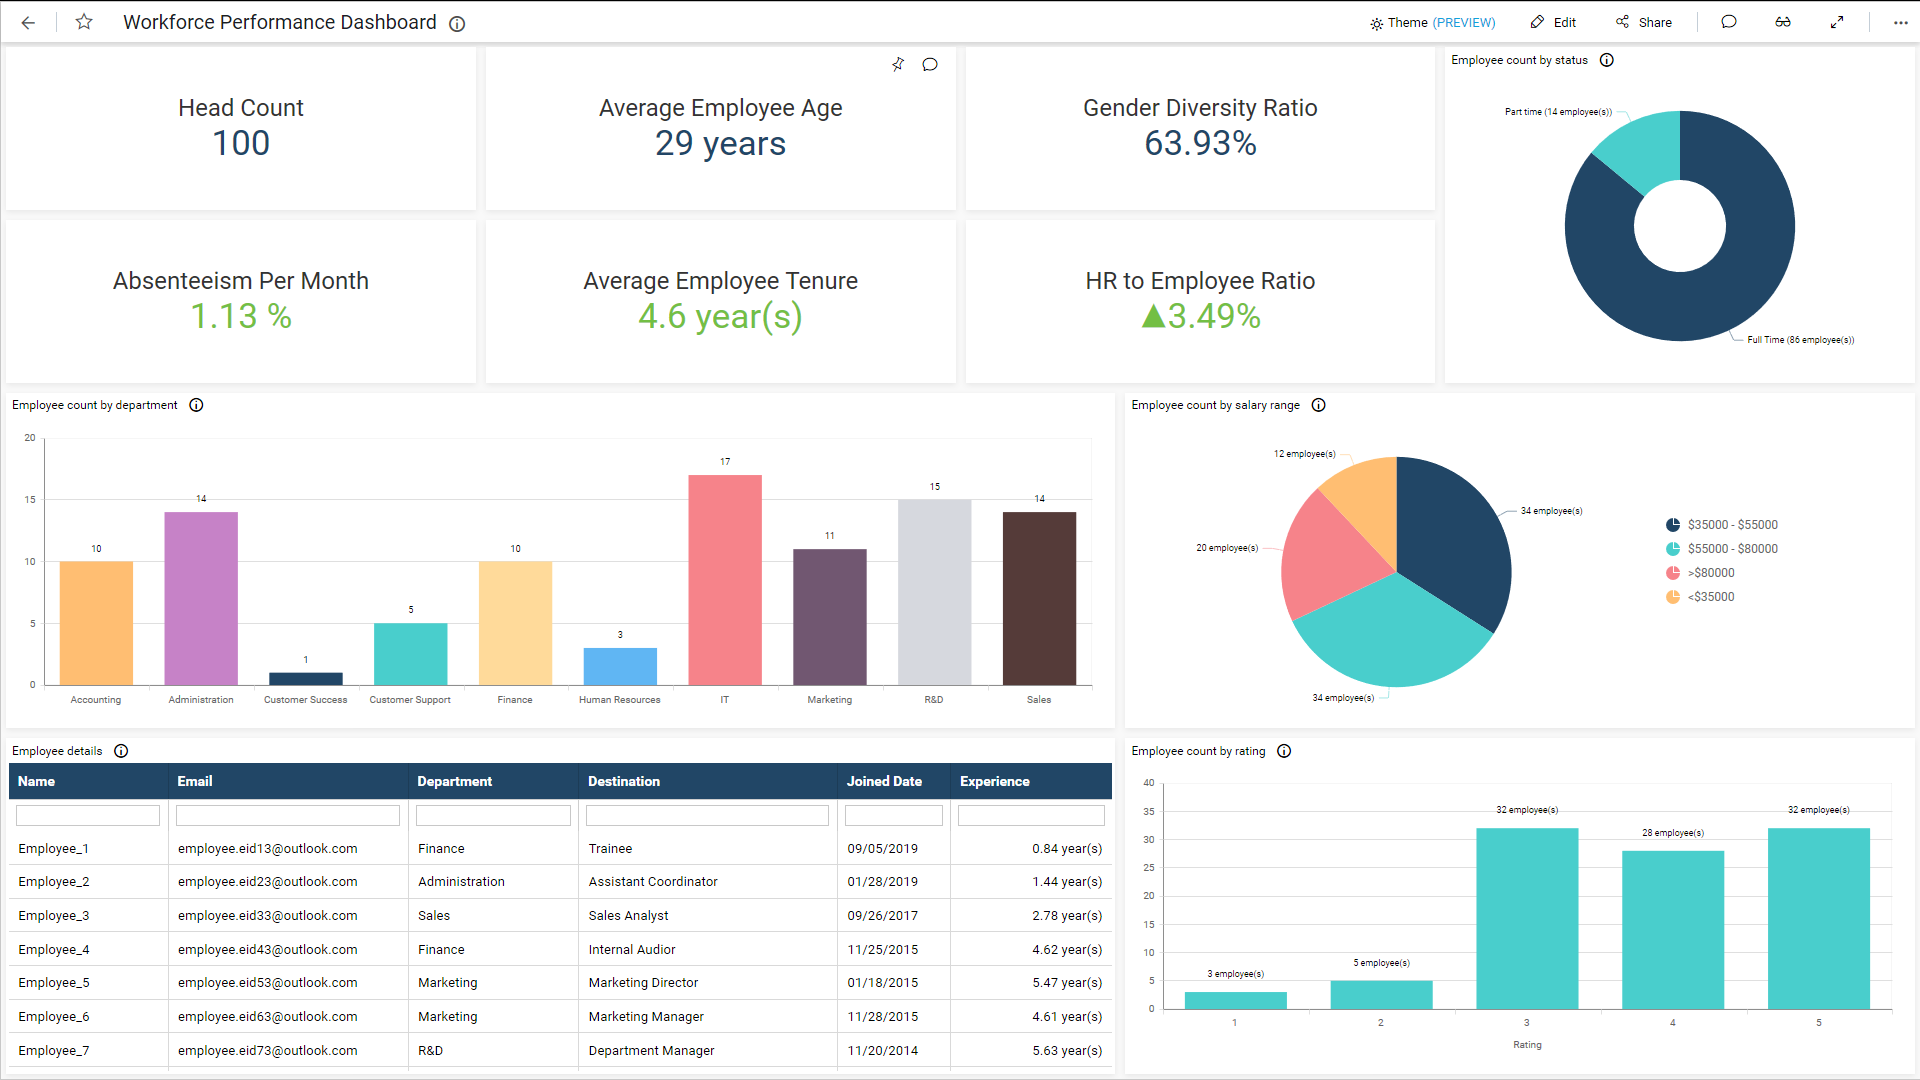Open dashboard preview mode with the glasses icon
This screenshot has height=1080, width=1920.
coord(1783,22)
